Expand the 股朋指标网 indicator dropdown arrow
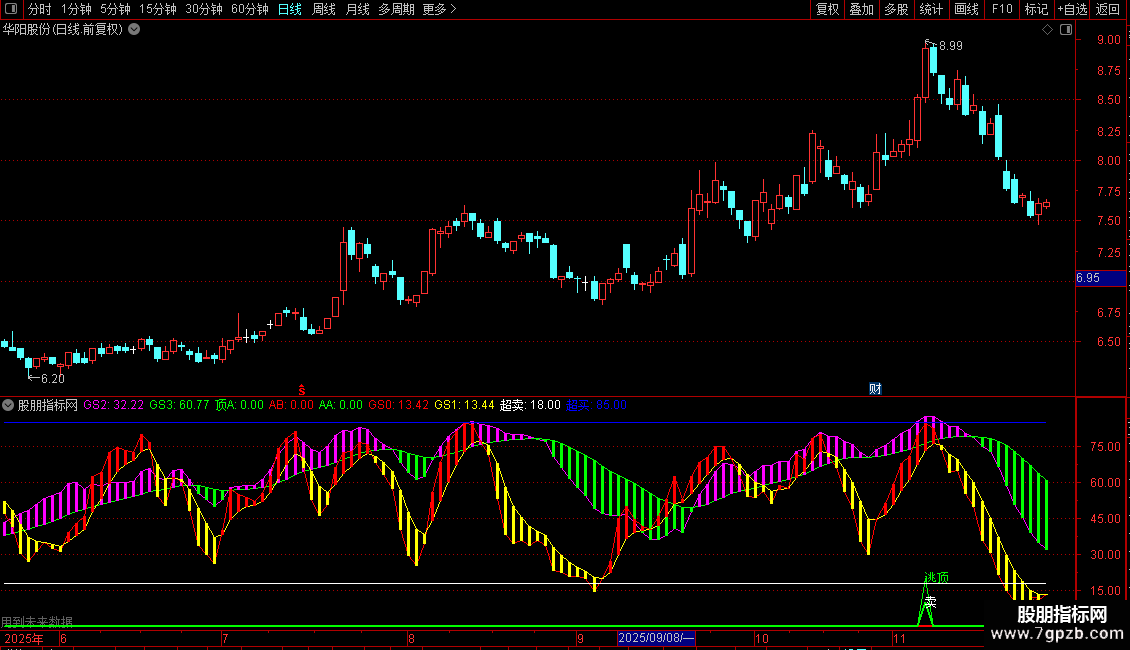 click(9, 405)
